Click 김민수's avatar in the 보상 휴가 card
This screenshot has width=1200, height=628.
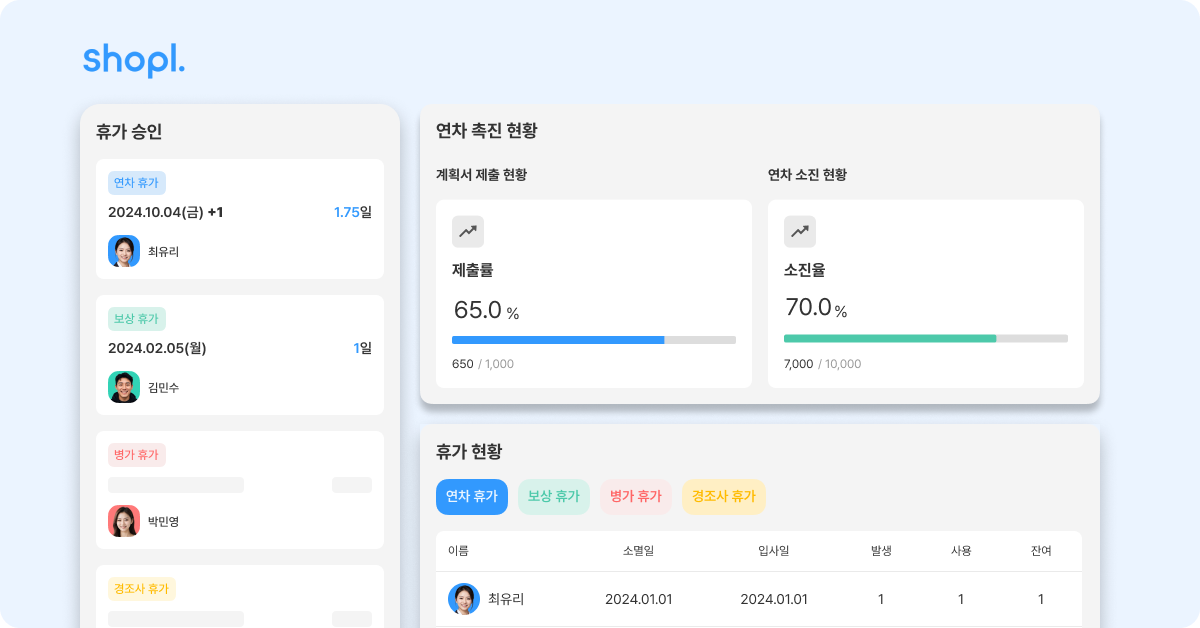(x=124, y=387)
